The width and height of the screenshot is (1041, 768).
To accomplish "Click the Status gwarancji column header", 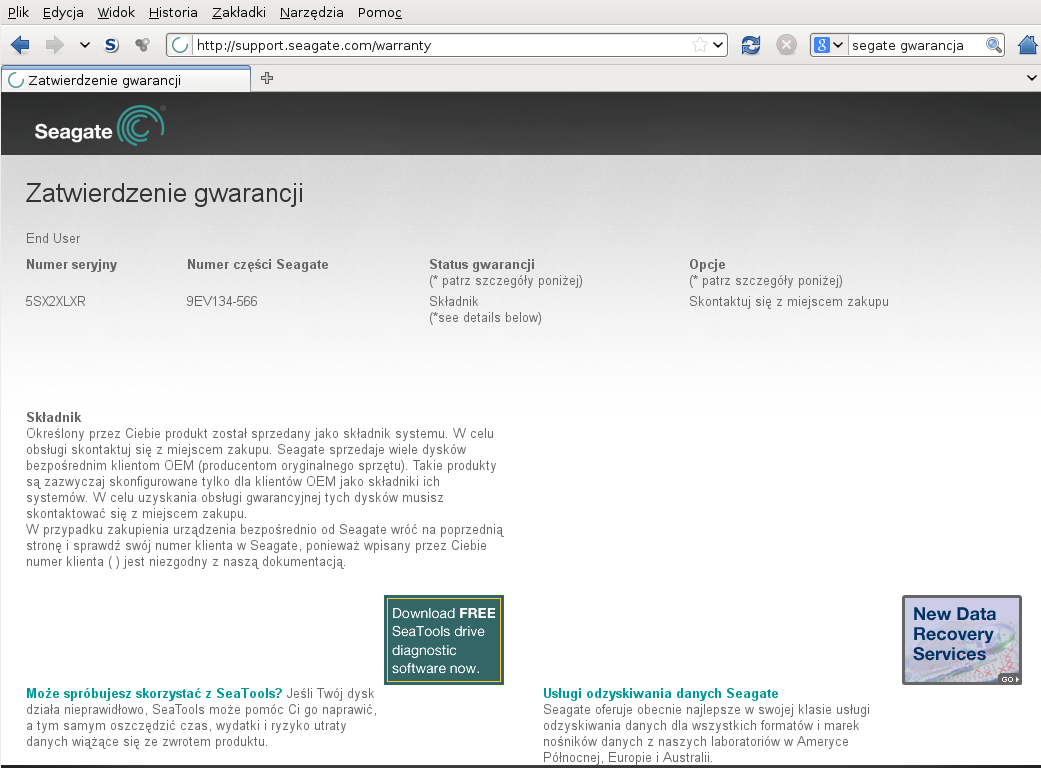I will [482, 264].
